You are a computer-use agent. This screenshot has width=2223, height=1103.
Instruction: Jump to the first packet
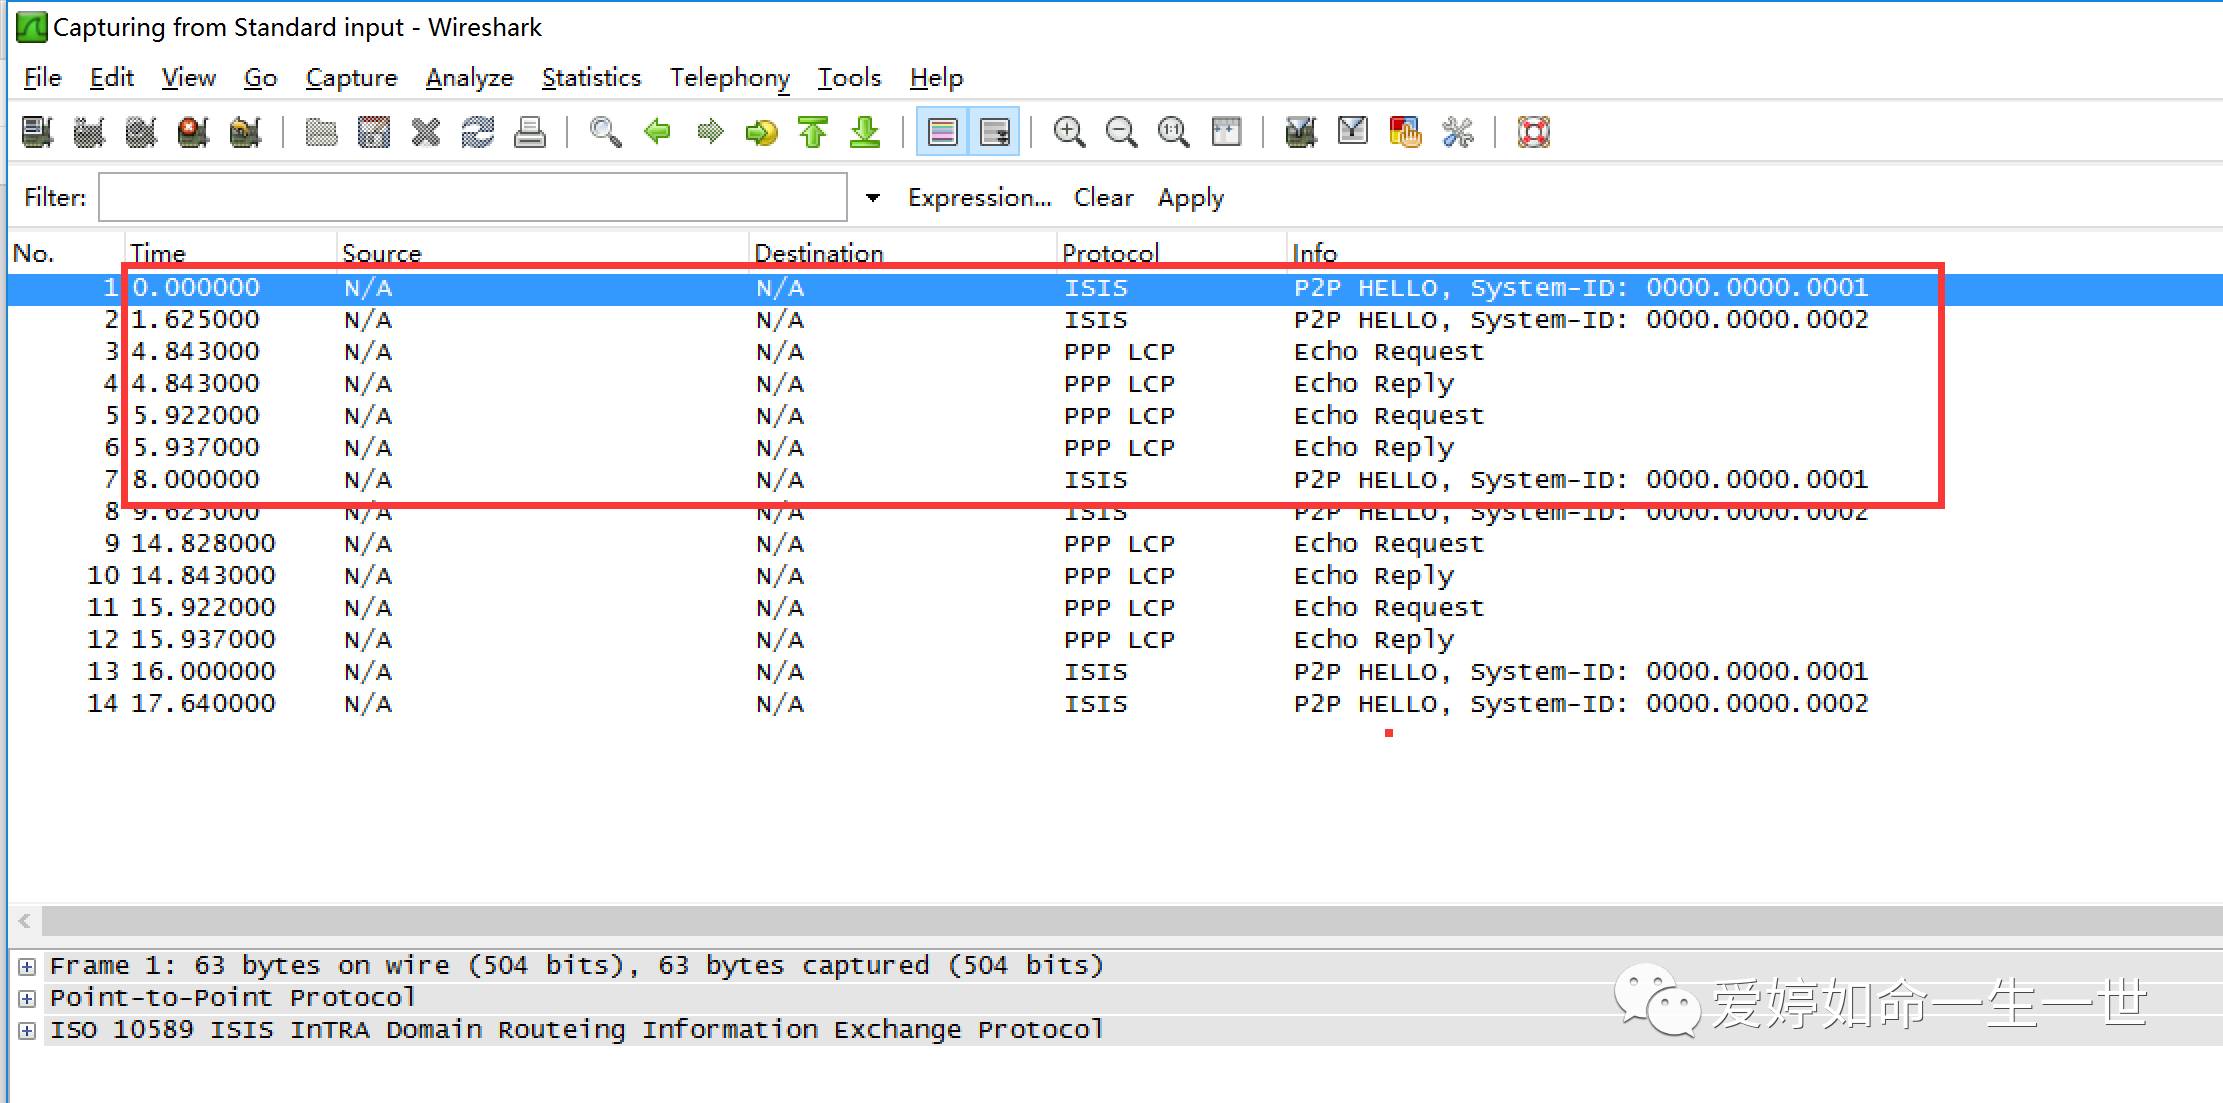(x=813, y=132)
